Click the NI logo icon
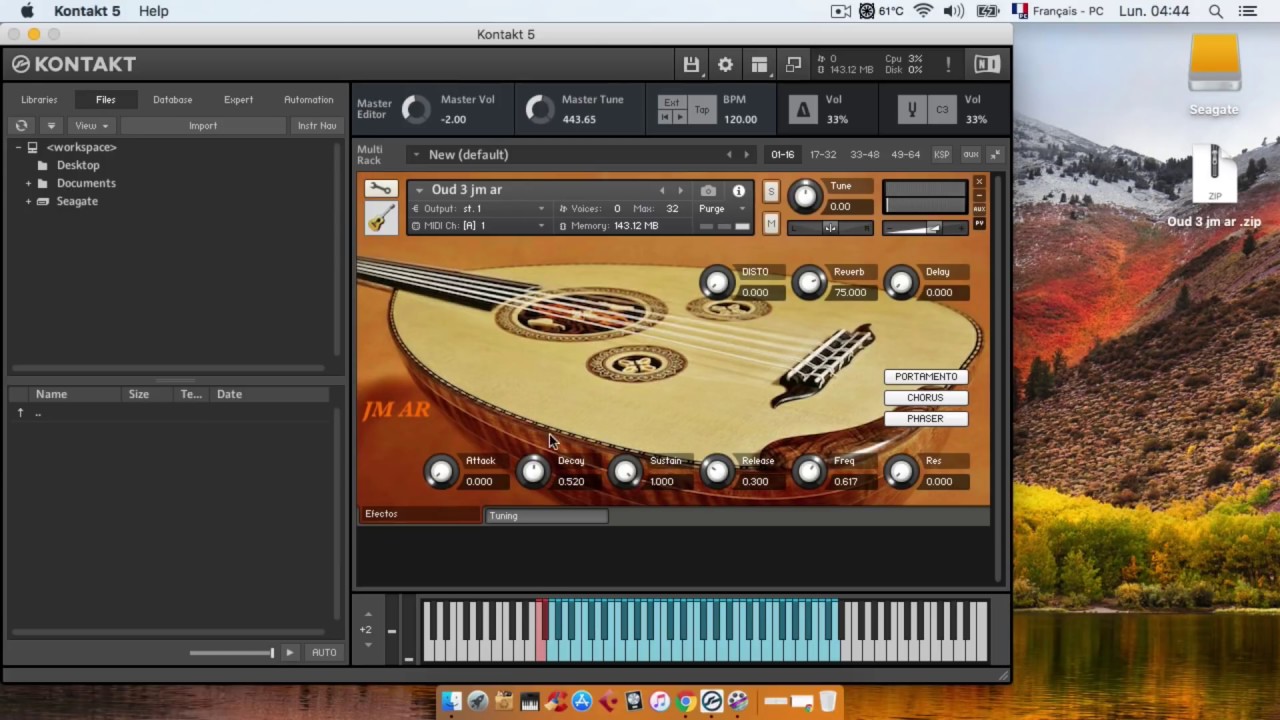 (x=987, y=65)
